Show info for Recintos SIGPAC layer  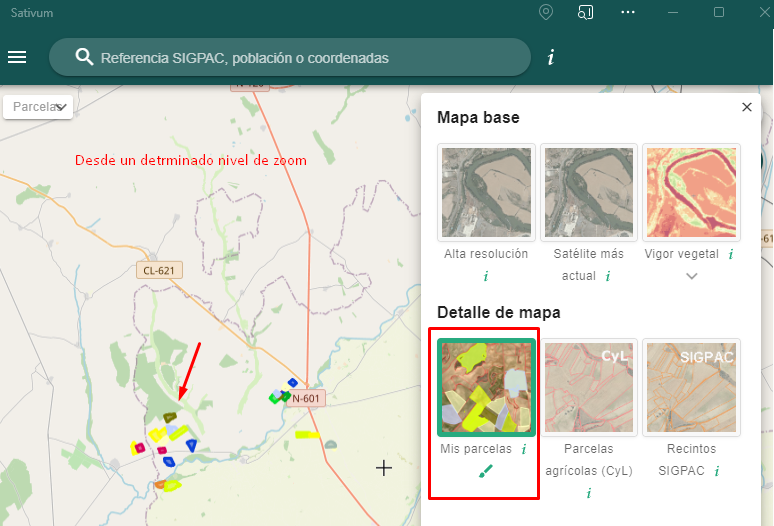(718, 470)
